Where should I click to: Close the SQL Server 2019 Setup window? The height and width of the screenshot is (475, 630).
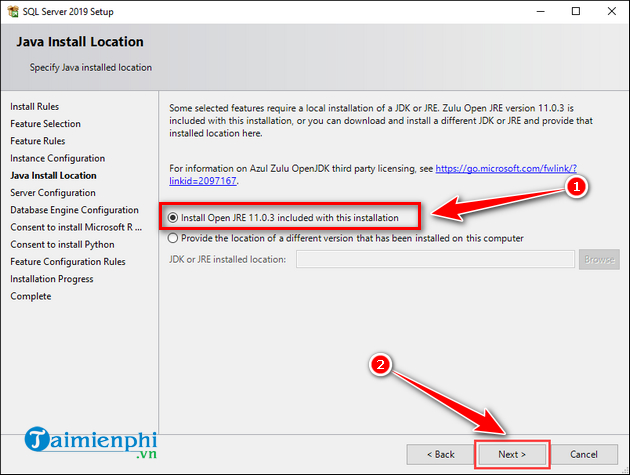[x=612, y=11]
